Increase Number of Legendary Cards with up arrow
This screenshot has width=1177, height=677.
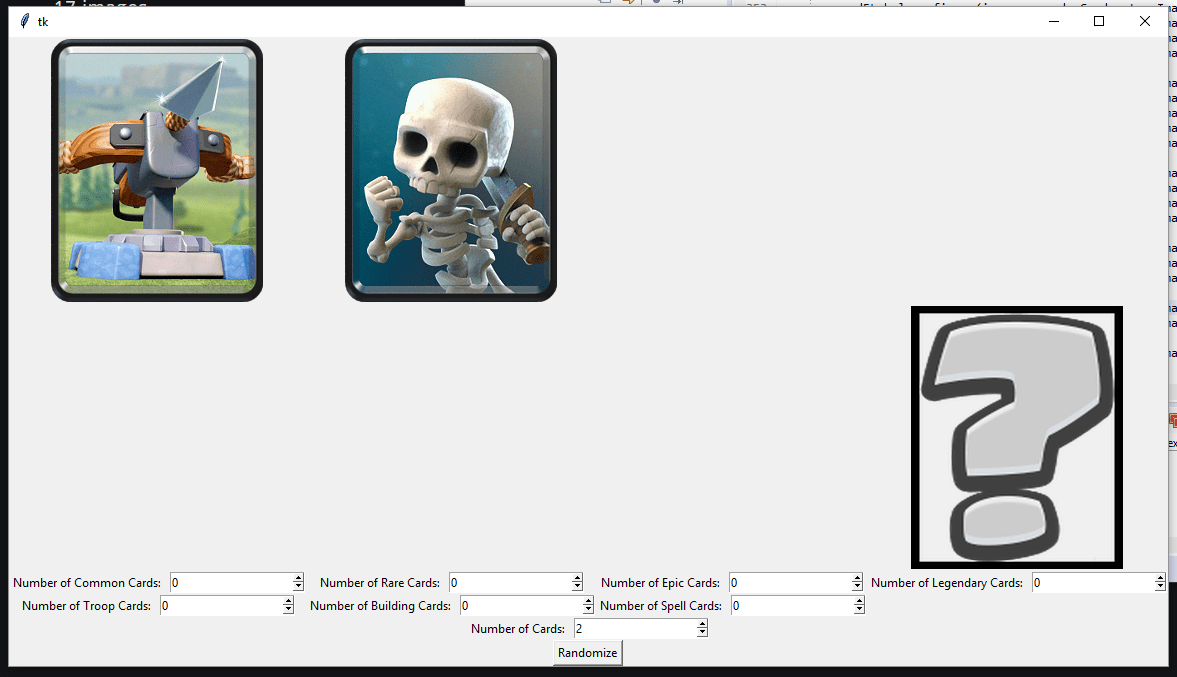(1160, 579)
